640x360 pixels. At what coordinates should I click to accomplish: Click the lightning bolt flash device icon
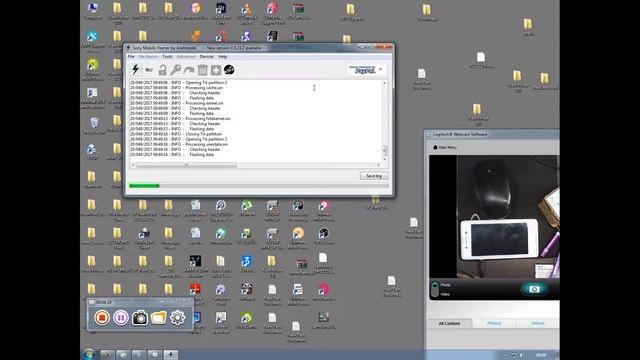136,70
